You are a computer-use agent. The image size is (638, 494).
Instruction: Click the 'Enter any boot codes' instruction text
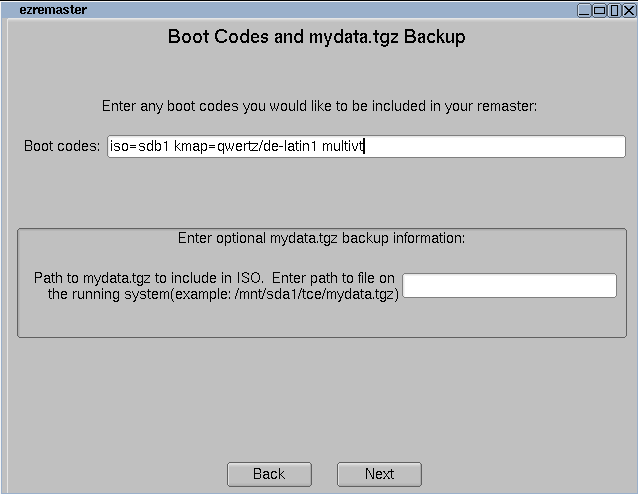(320, 105)
